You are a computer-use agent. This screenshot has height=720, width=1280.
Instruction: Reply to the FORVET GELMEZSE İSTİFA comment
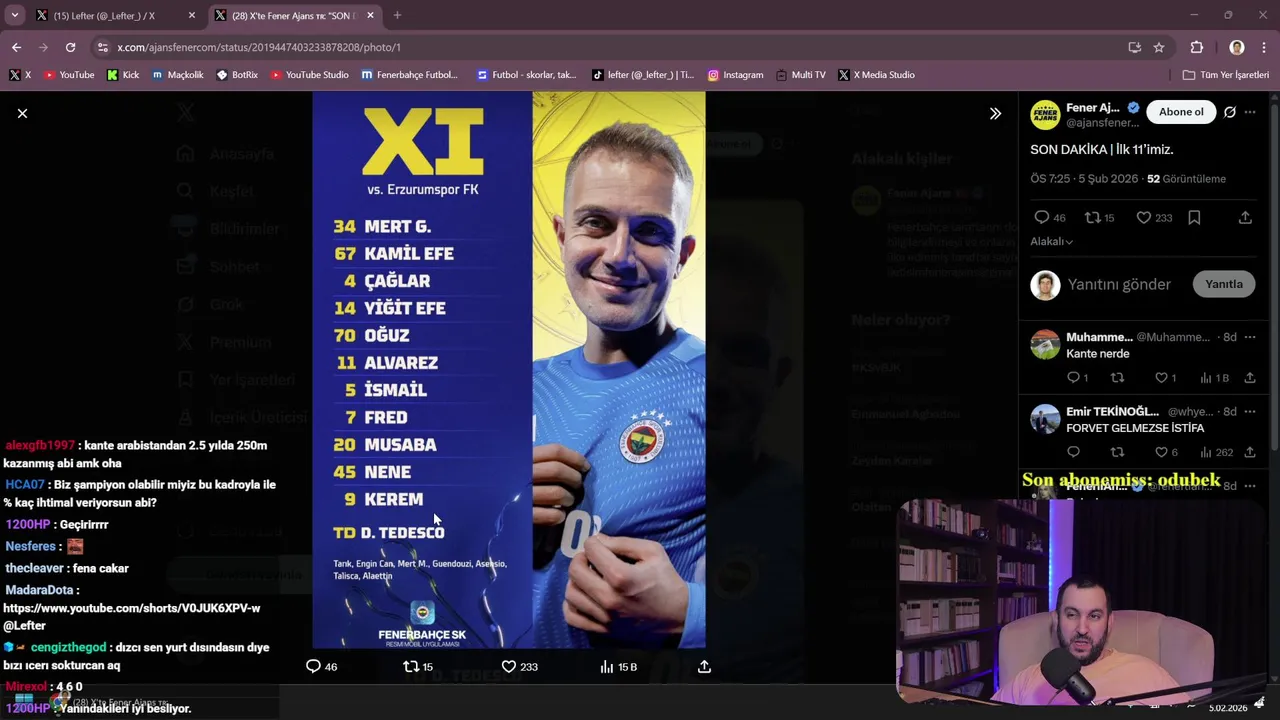1073,453
